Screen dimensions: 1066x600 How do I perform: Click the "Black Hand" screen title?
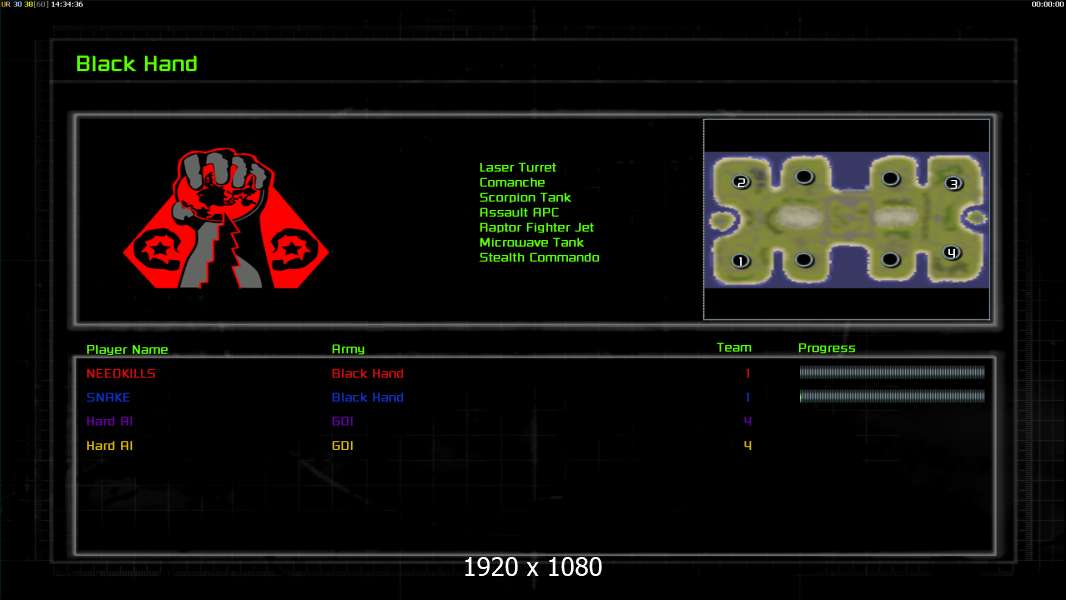click(x=137, y=64)
